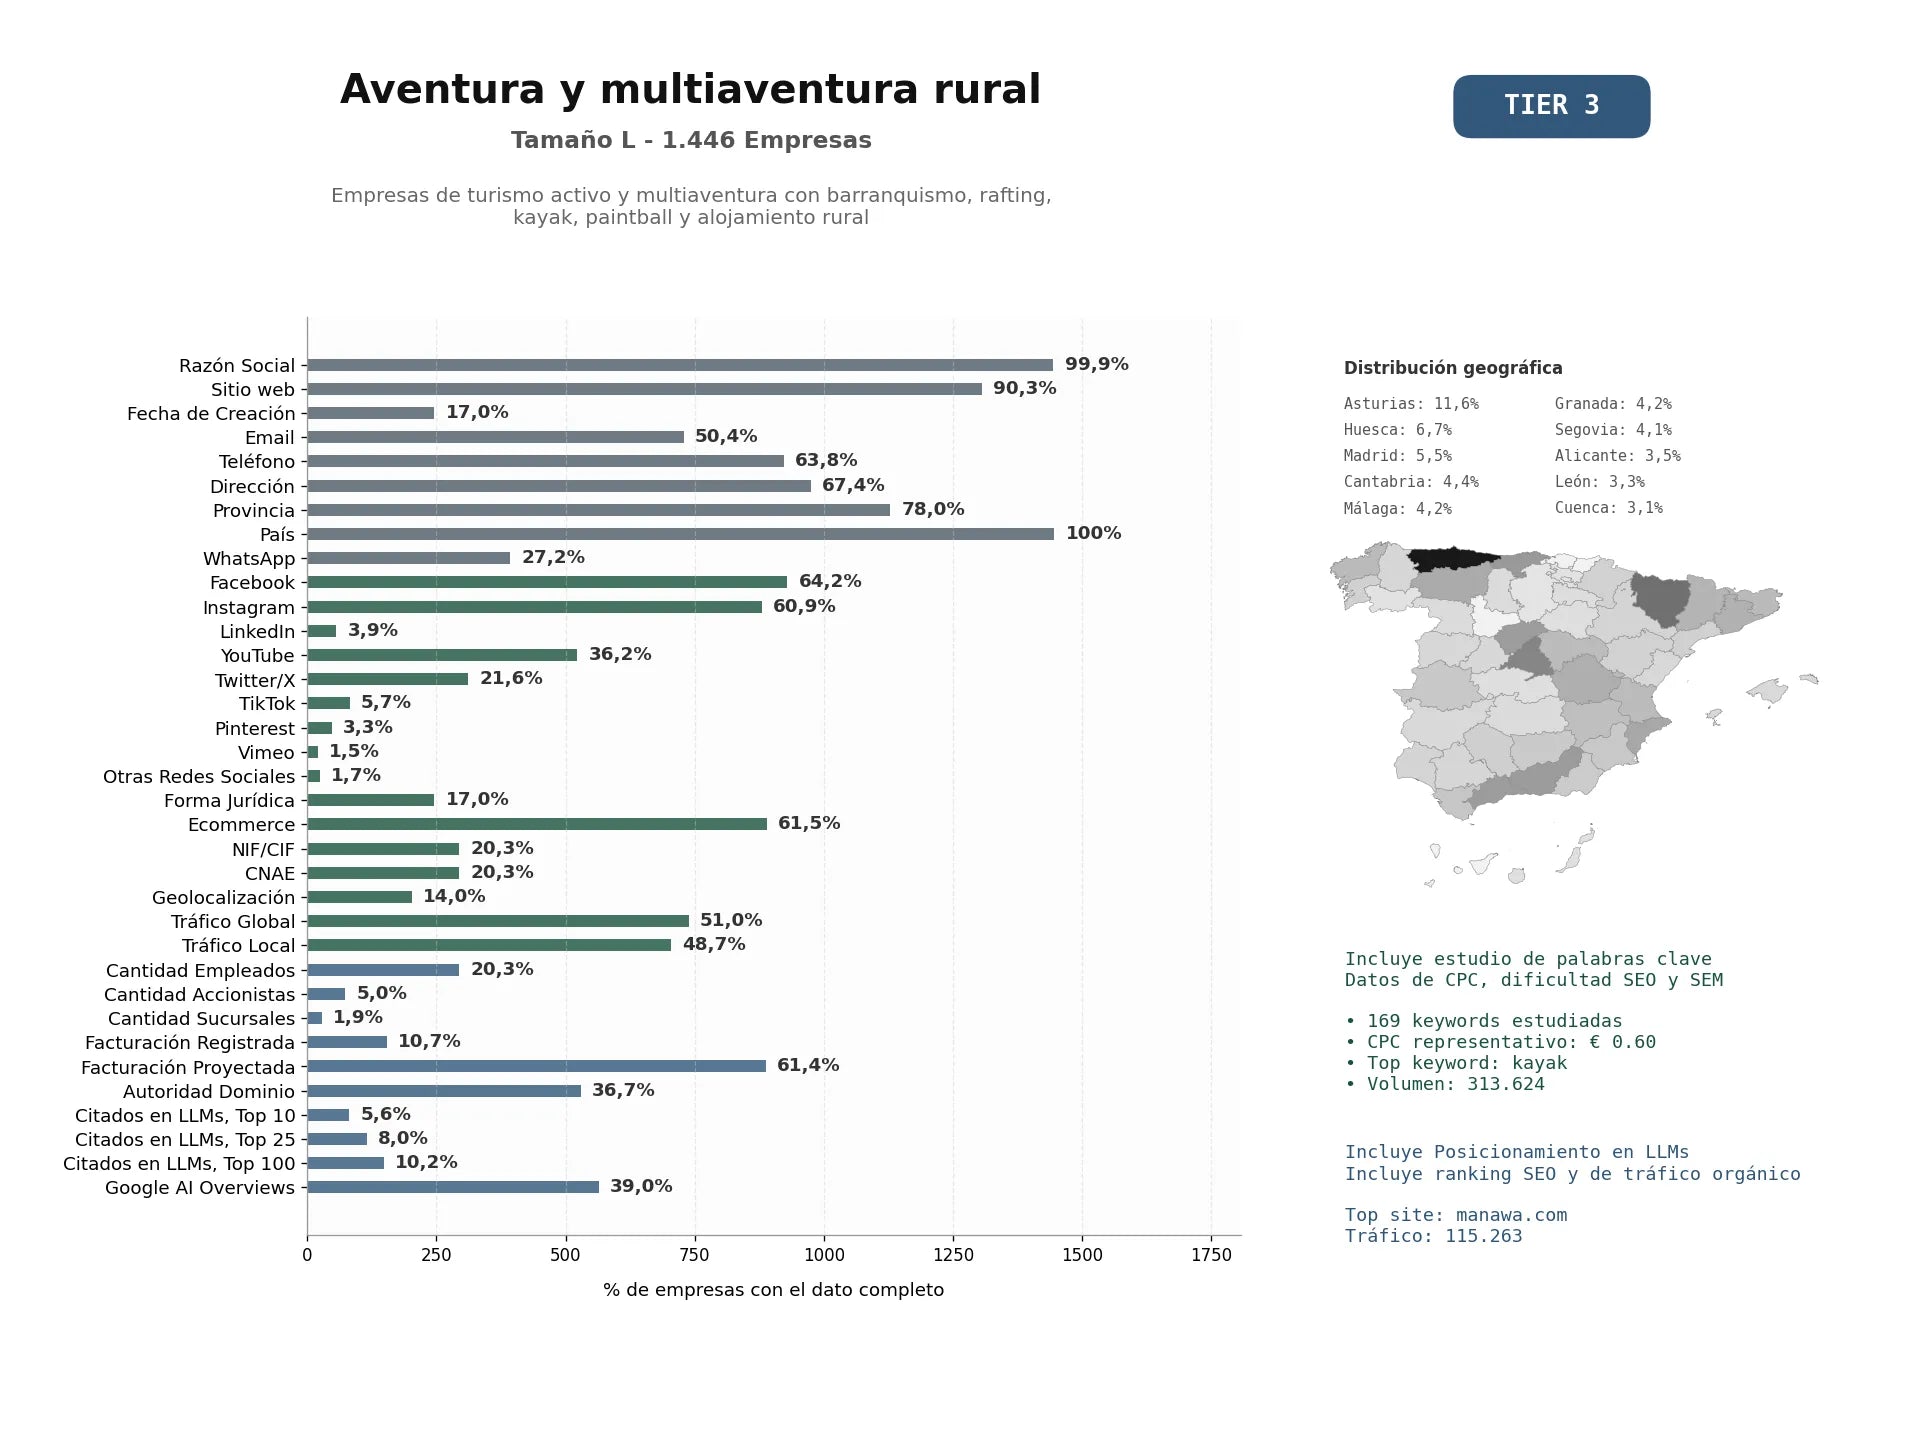Click the Facebook value '64,2%'

[830, 581]
